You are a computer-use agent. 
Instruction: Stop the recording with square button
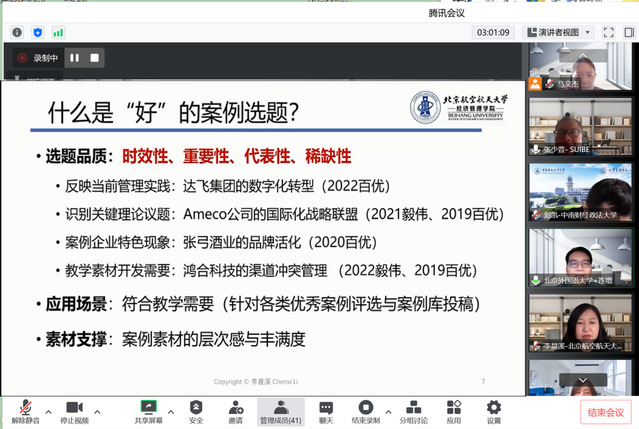pos(95,58)
